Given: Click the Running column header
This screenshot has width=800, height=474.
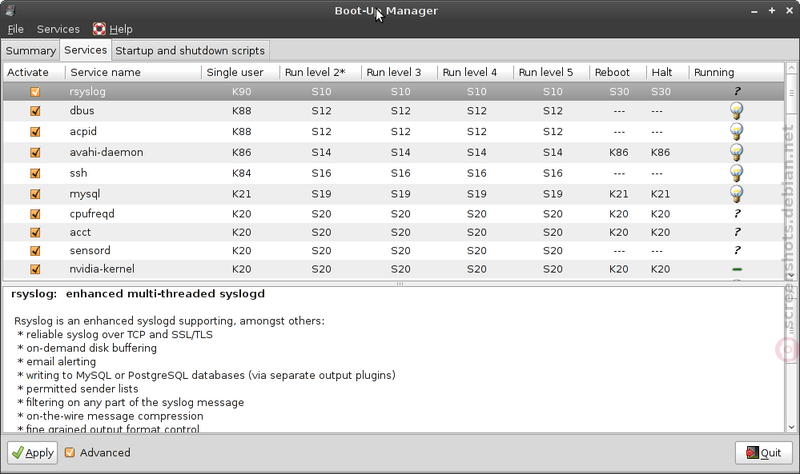Looking at the screenshot, I should [736, 72].
